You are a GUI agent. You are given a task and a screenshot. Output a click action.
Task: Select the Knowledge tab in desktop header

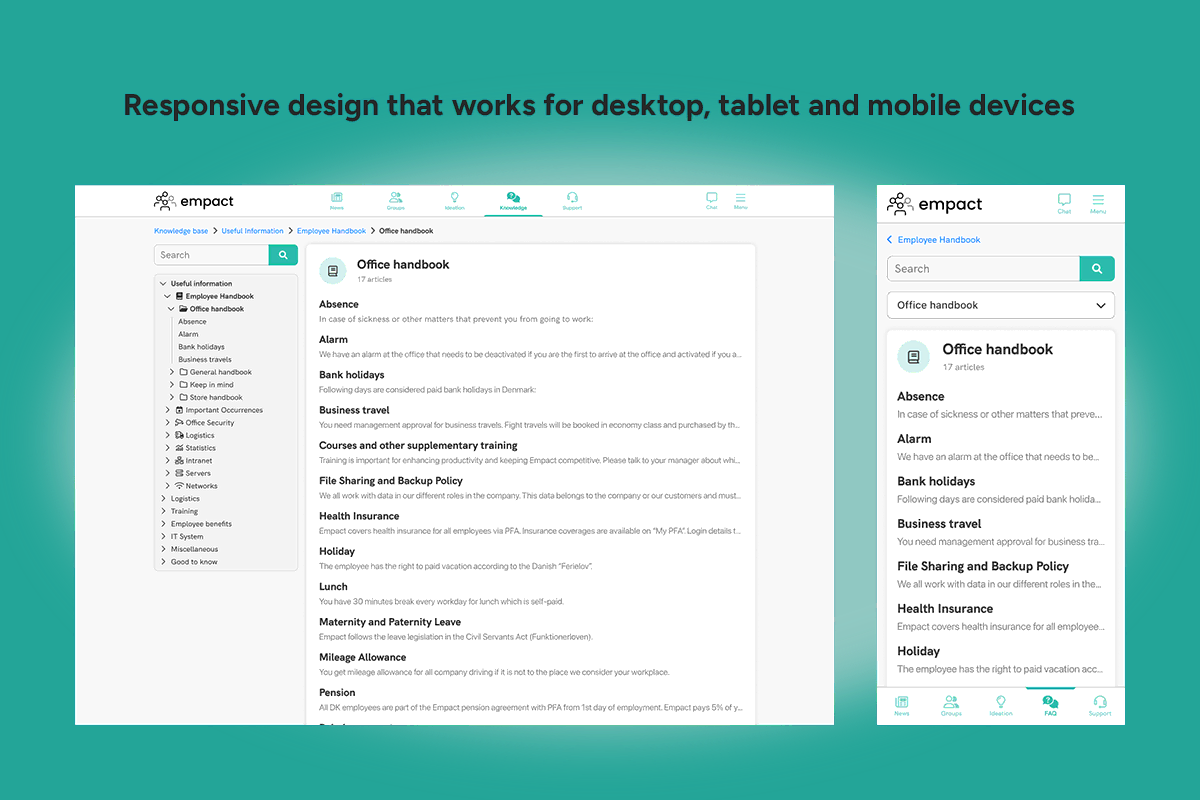(x=513, y=200)
